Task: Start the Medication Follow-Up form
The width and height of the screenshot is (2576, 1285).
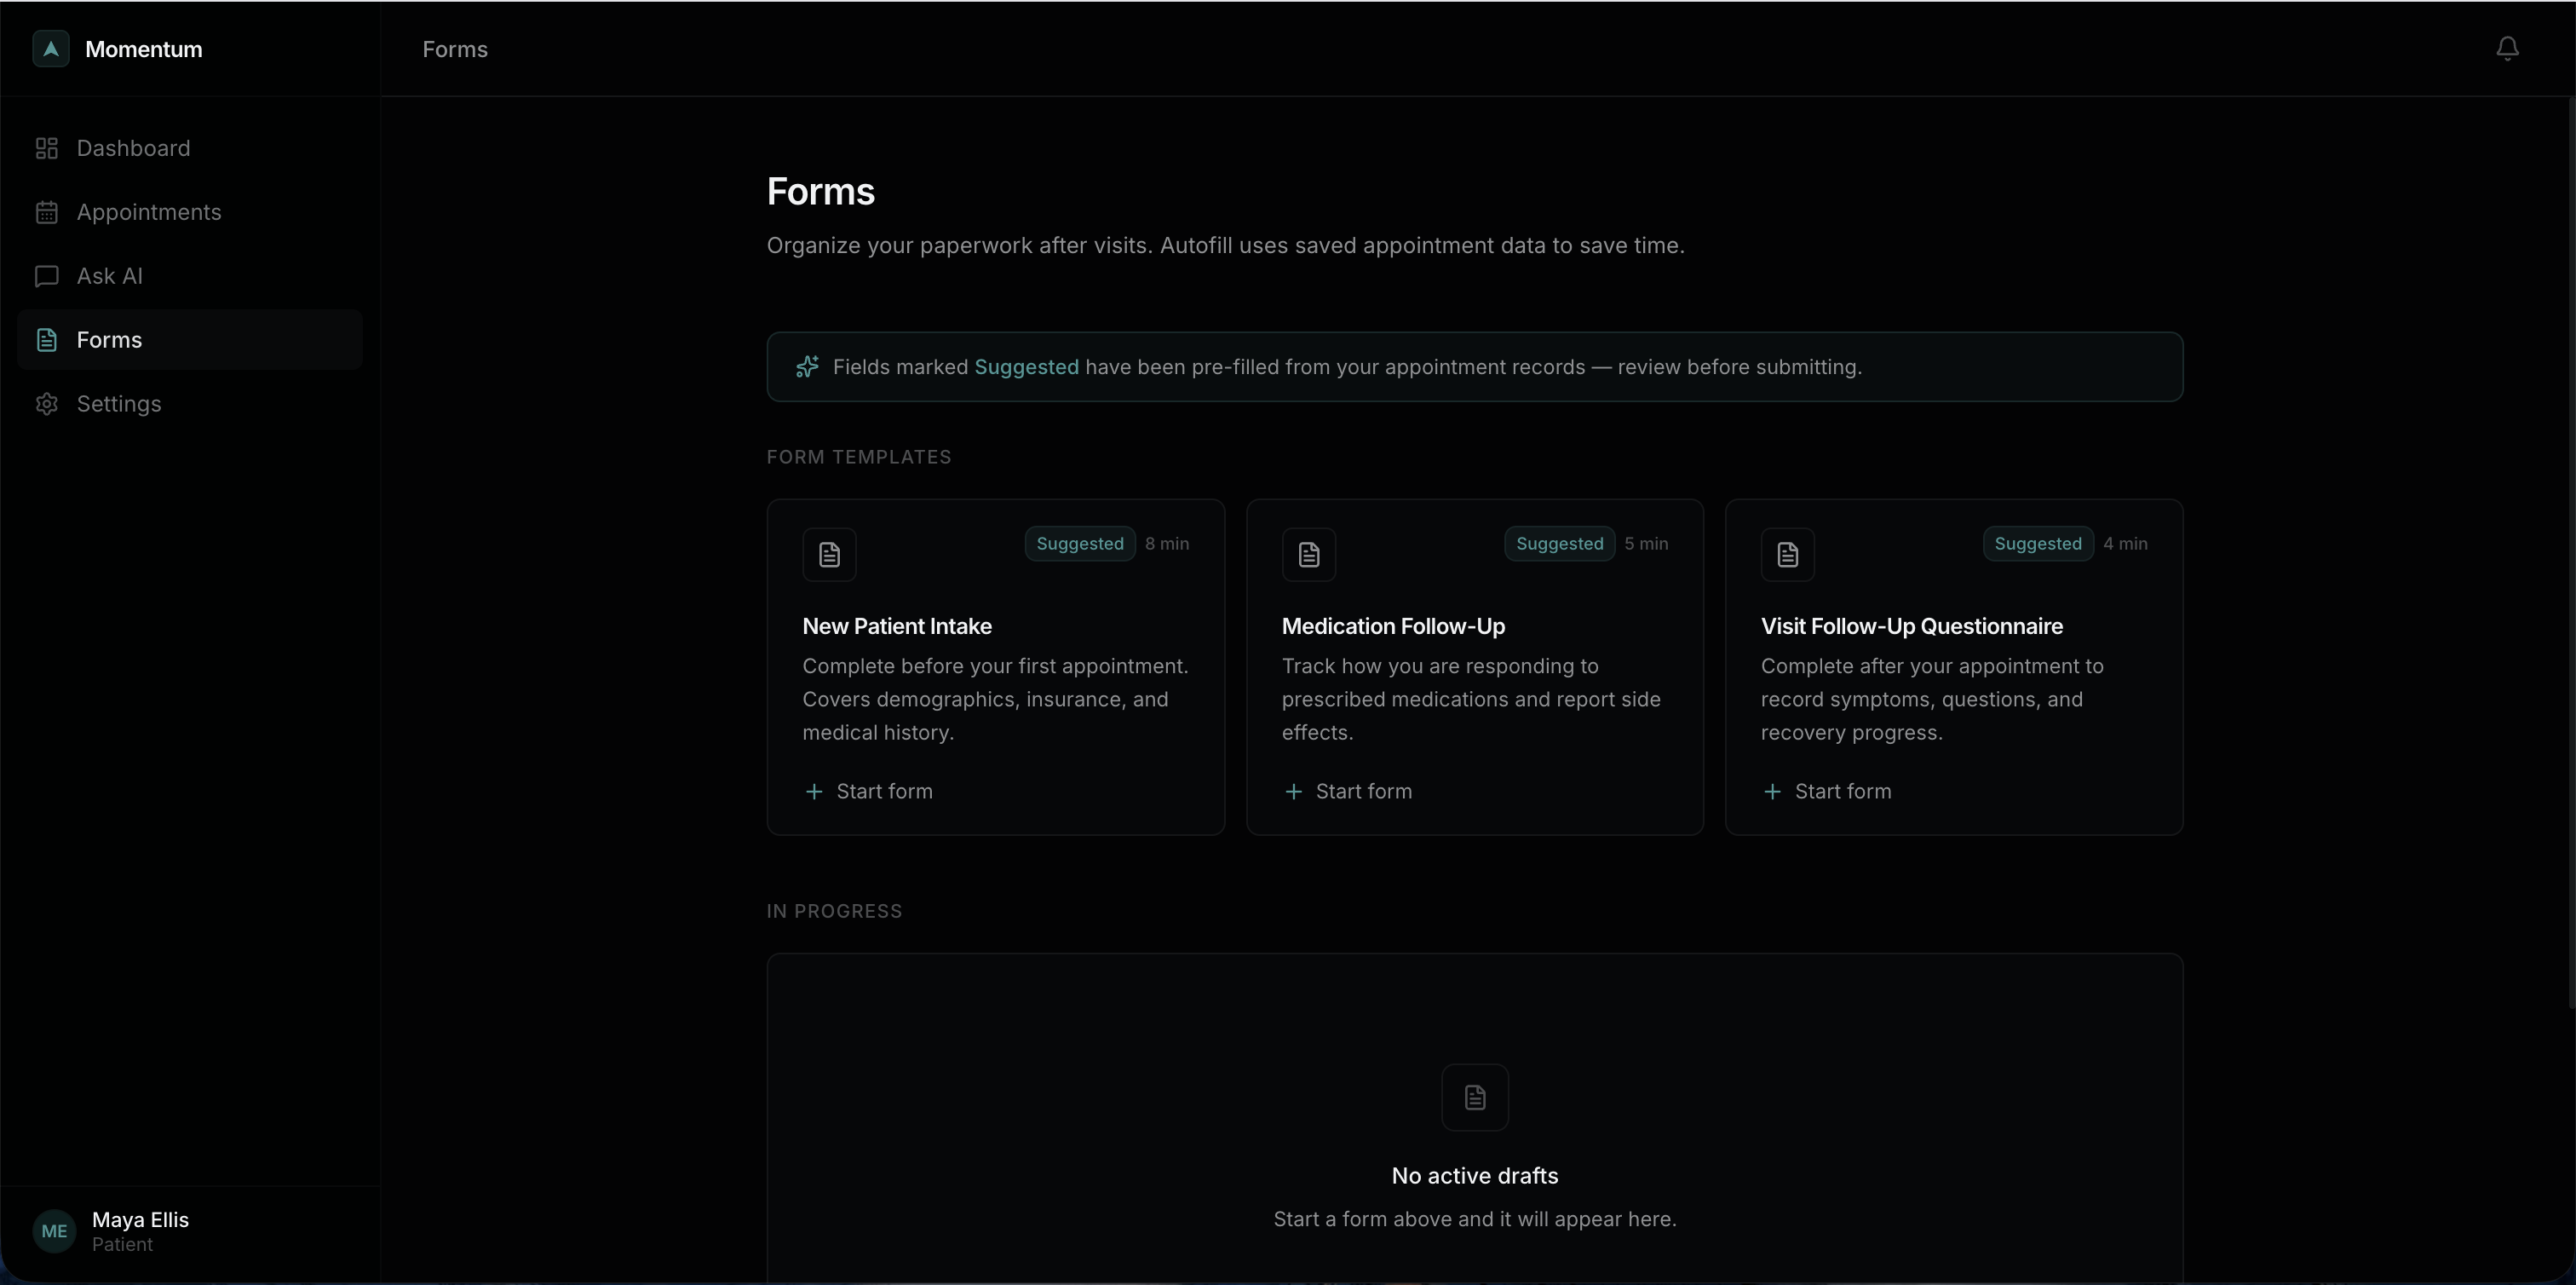Action: [x=1348, y=791]
